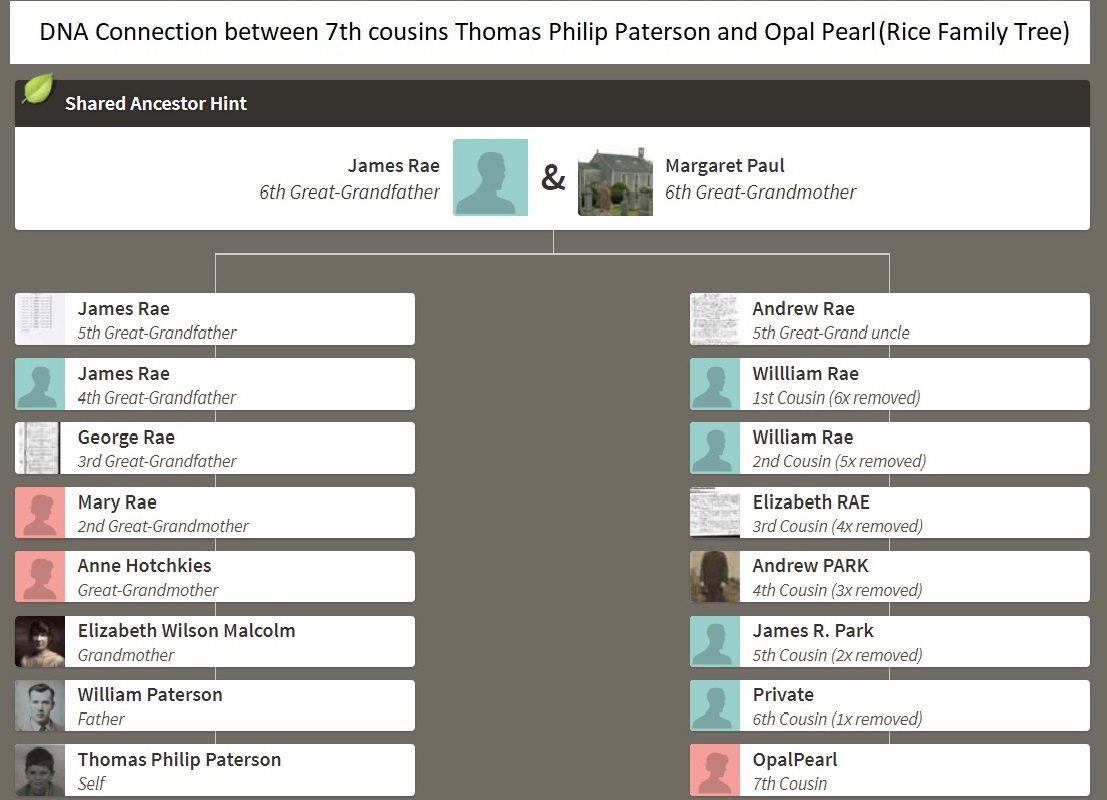Click the Margaret Paul name link

click(724, 165)
